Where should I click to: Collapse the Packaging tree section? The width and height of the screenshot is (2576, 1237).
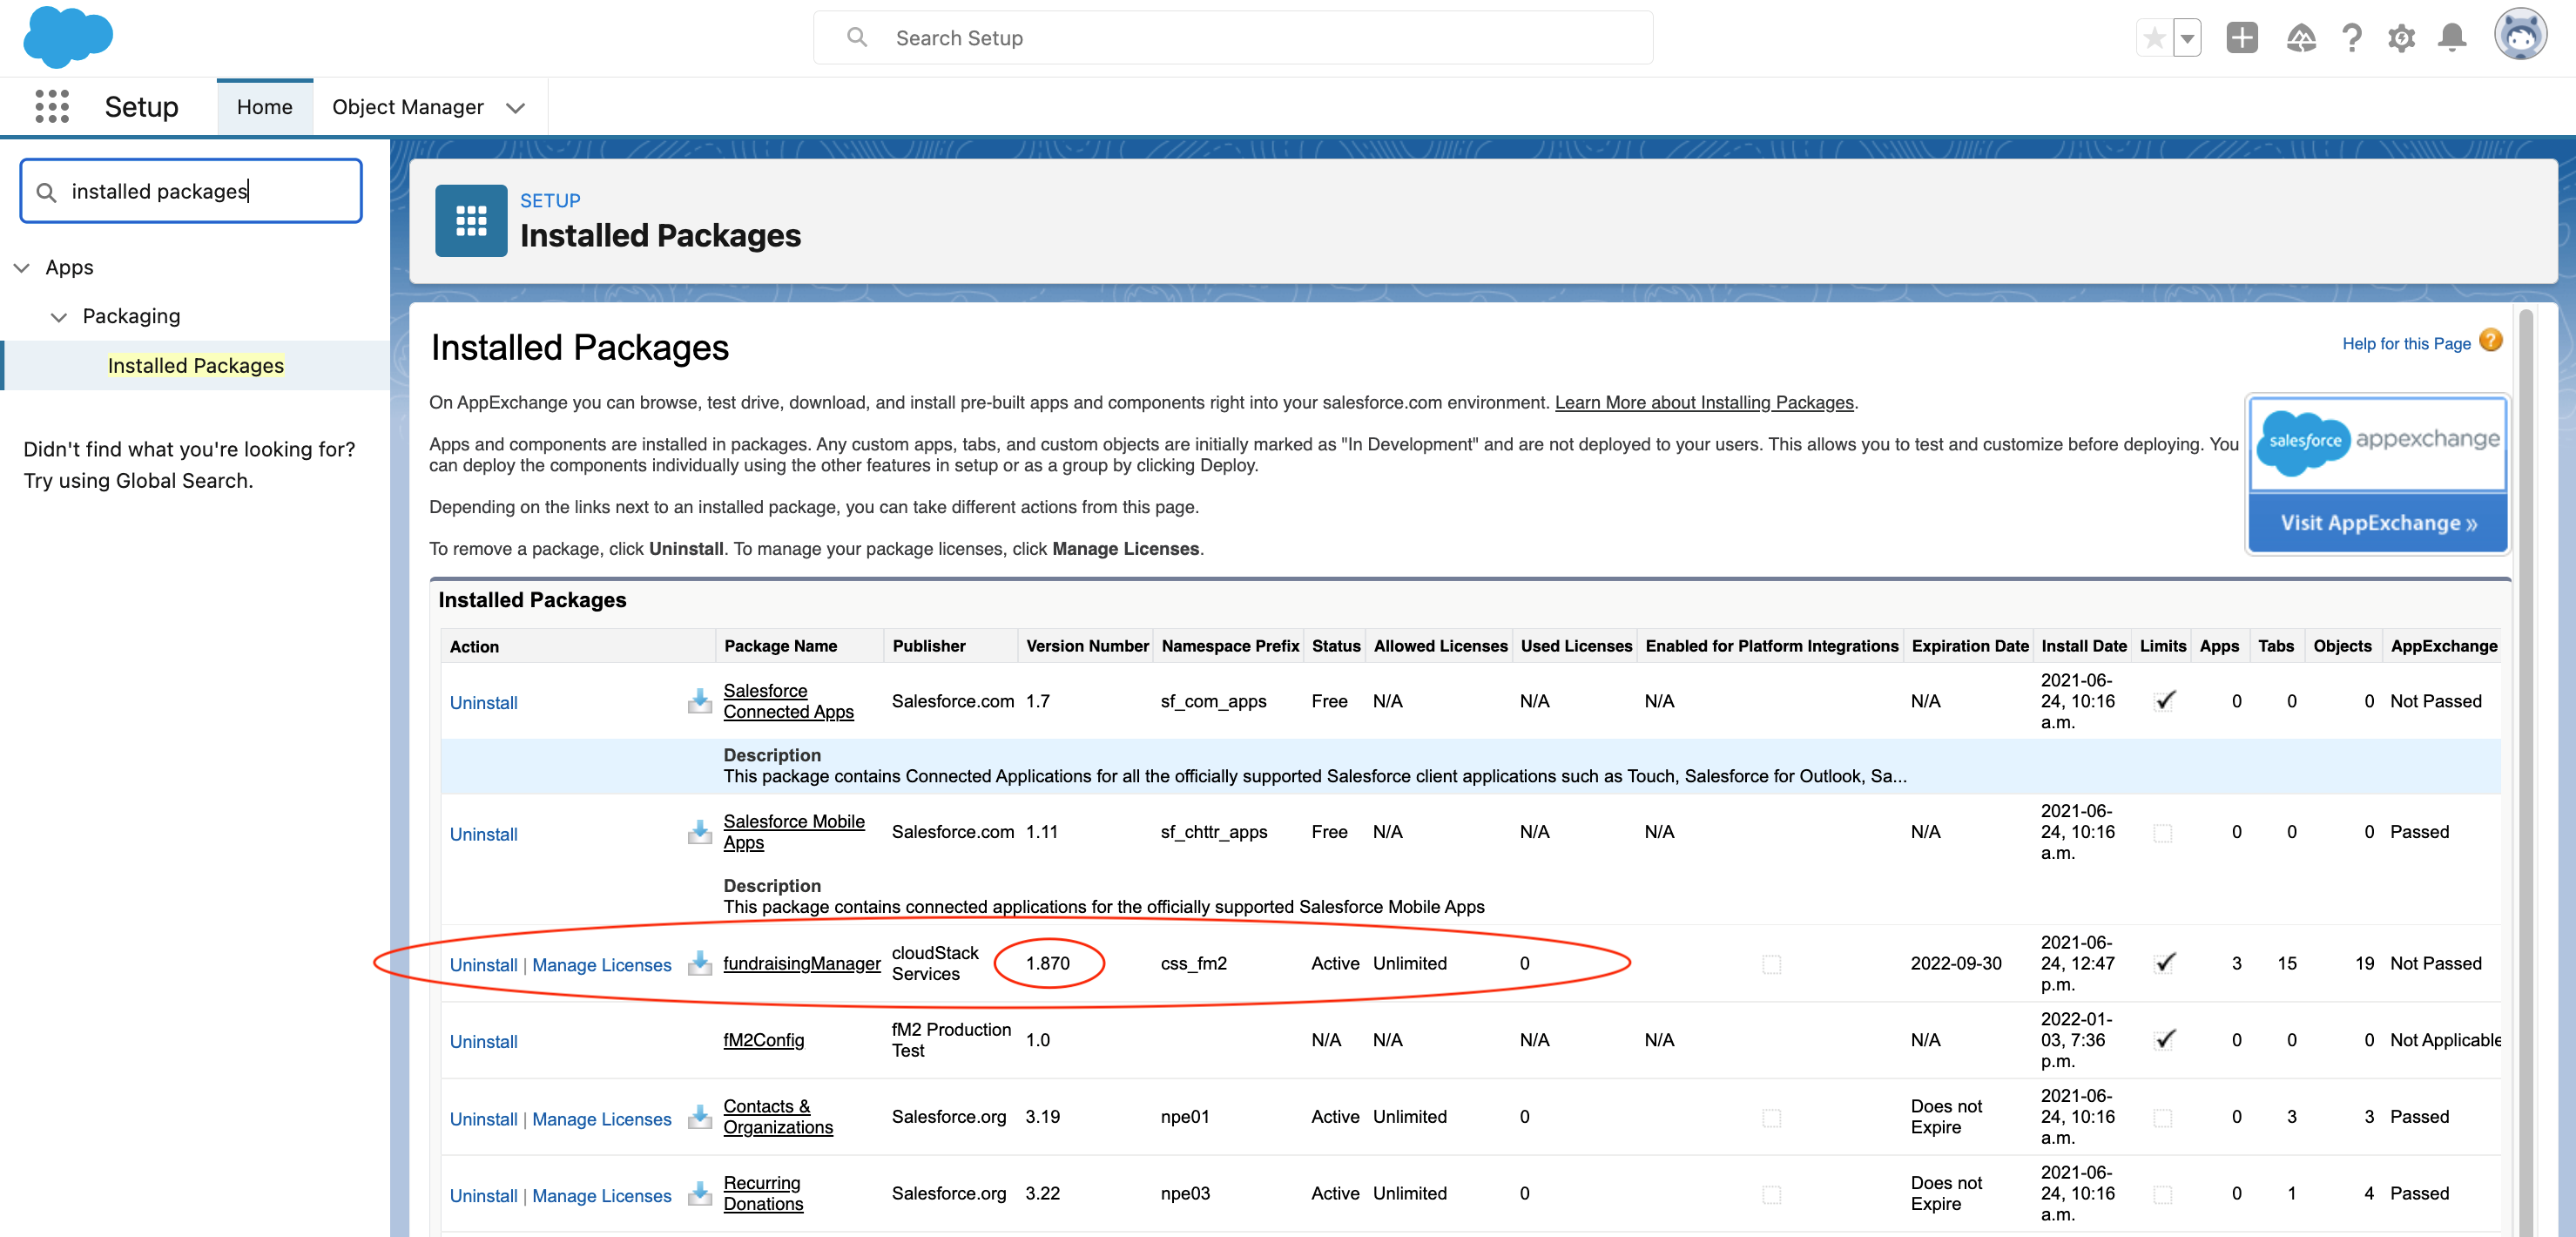[59, 316]
